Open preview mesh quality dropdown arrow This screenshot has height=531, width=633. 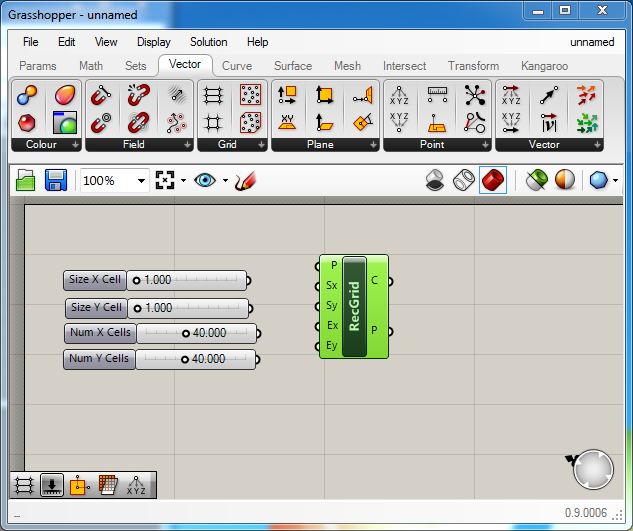point(615,180)
